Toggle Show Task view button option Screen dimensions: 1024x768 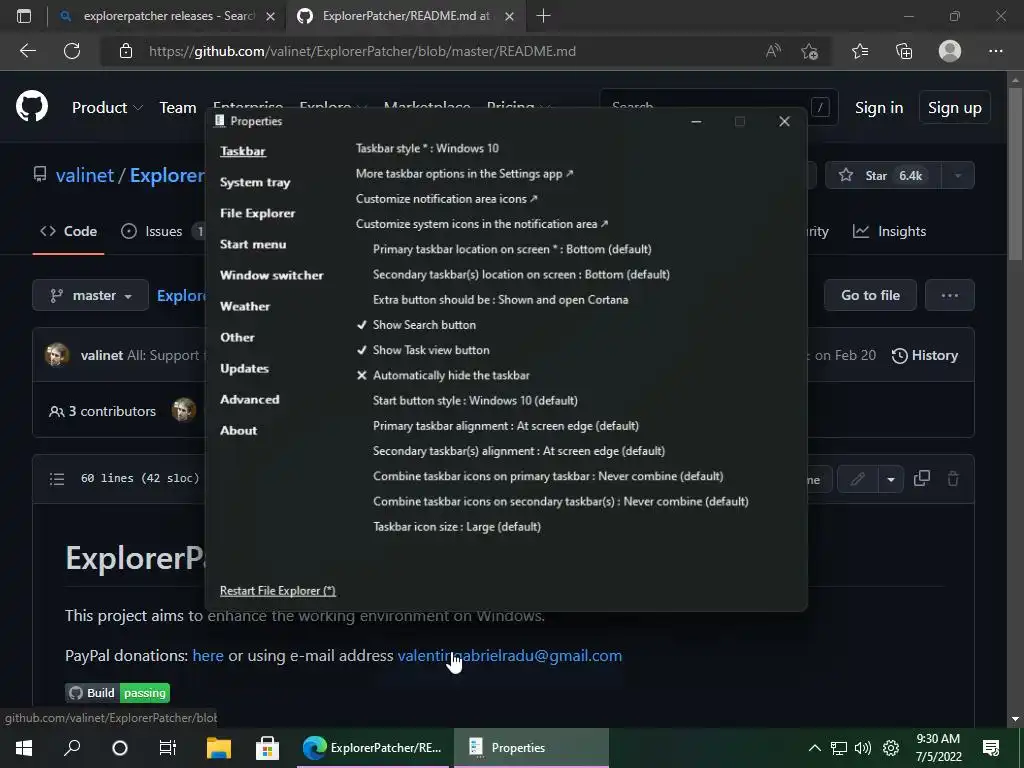[x=430, y=350]
